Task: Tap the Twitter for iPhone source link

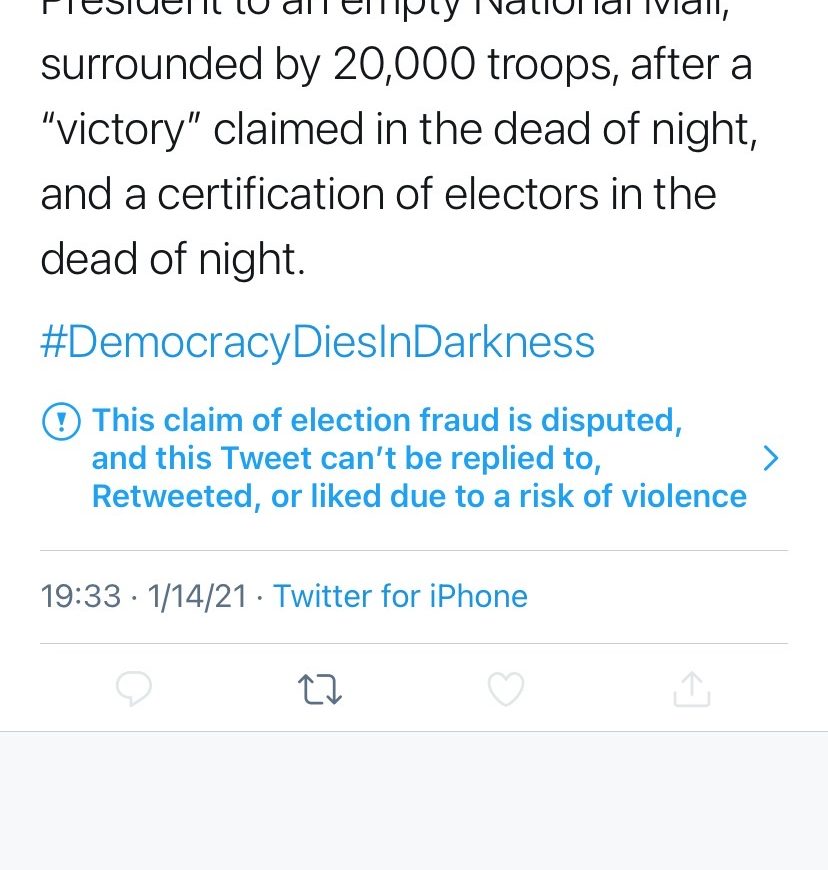Action: [400, 596]
